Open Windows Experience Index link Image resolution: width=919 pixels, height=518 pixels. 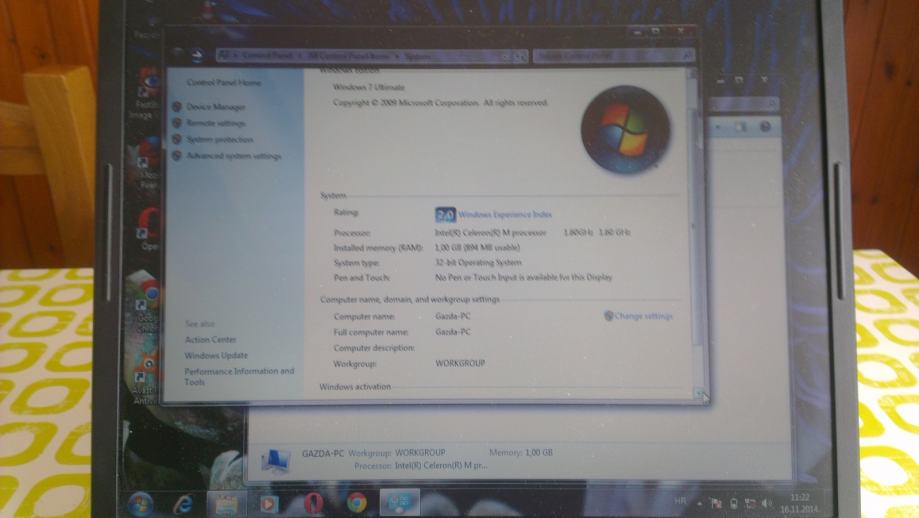click(x=505, y=214)
